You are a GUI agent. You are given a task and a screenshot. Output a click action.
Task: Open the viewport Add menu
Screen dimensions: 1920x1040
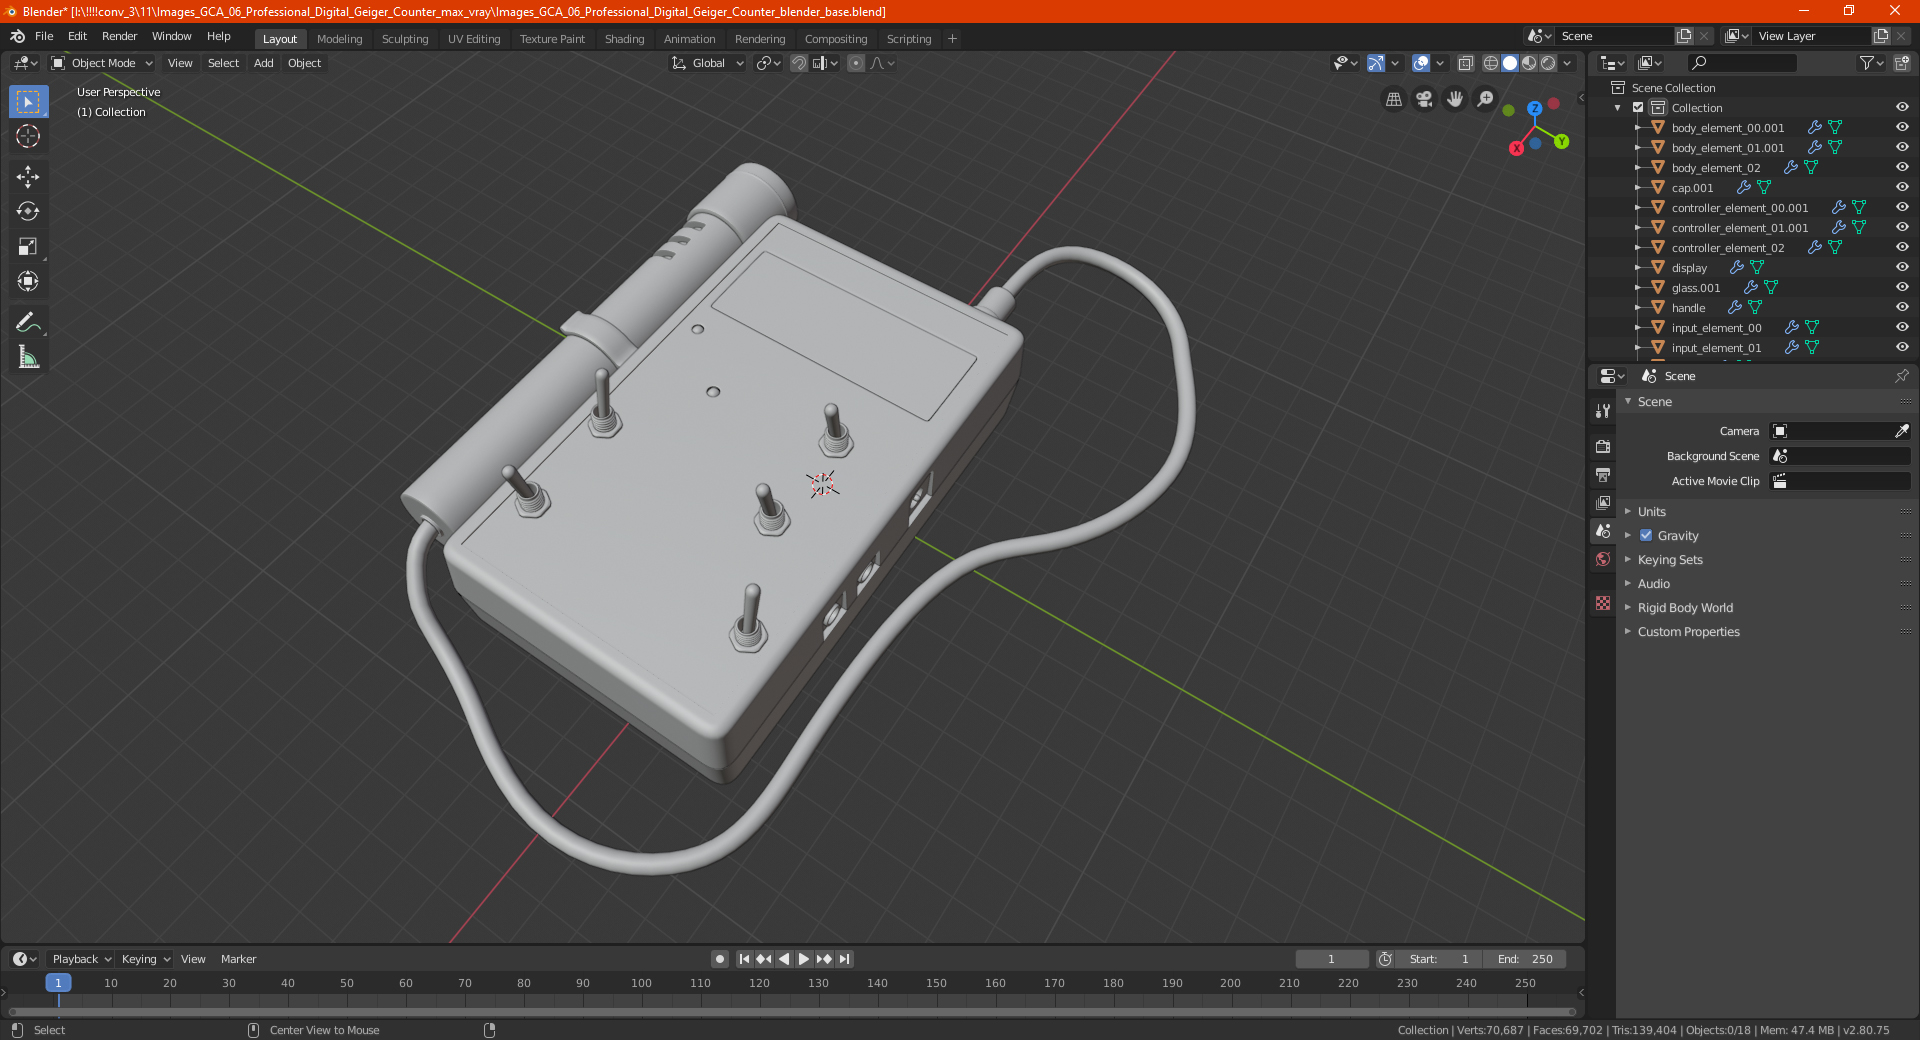[264, 63]
